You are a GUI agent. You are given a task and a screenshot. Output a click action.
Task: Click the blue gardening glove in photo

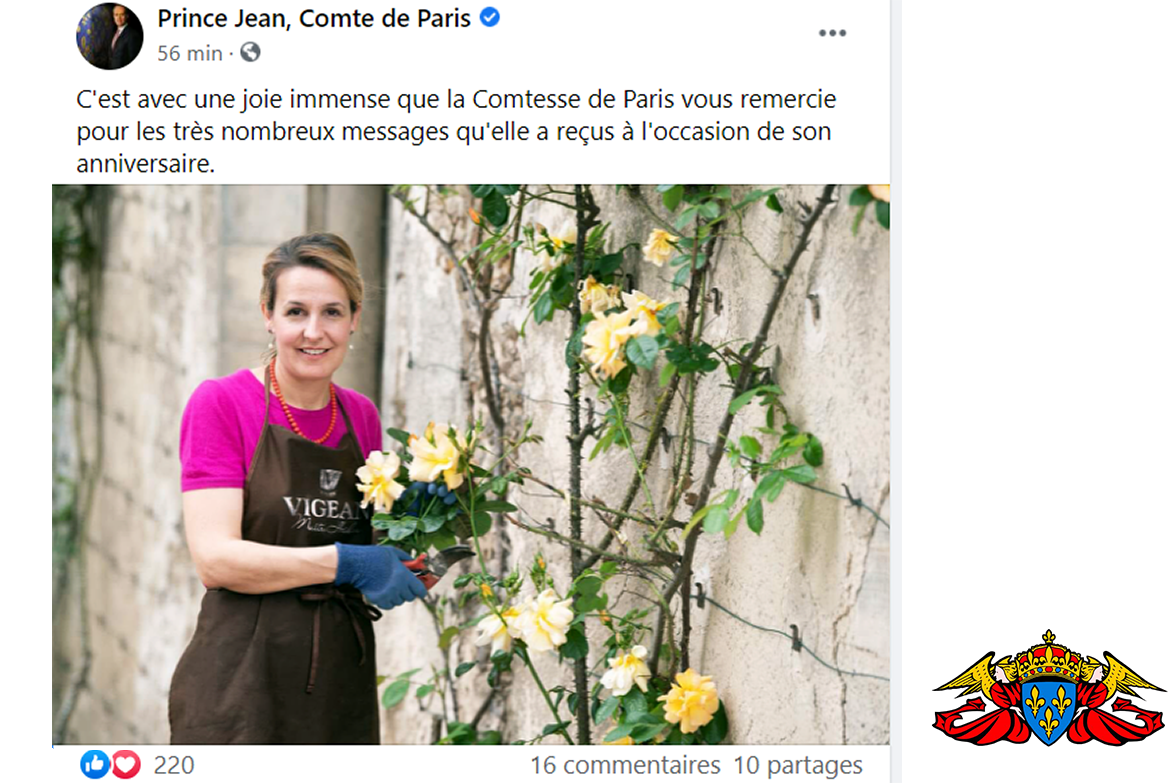click(x=380, y=573)
